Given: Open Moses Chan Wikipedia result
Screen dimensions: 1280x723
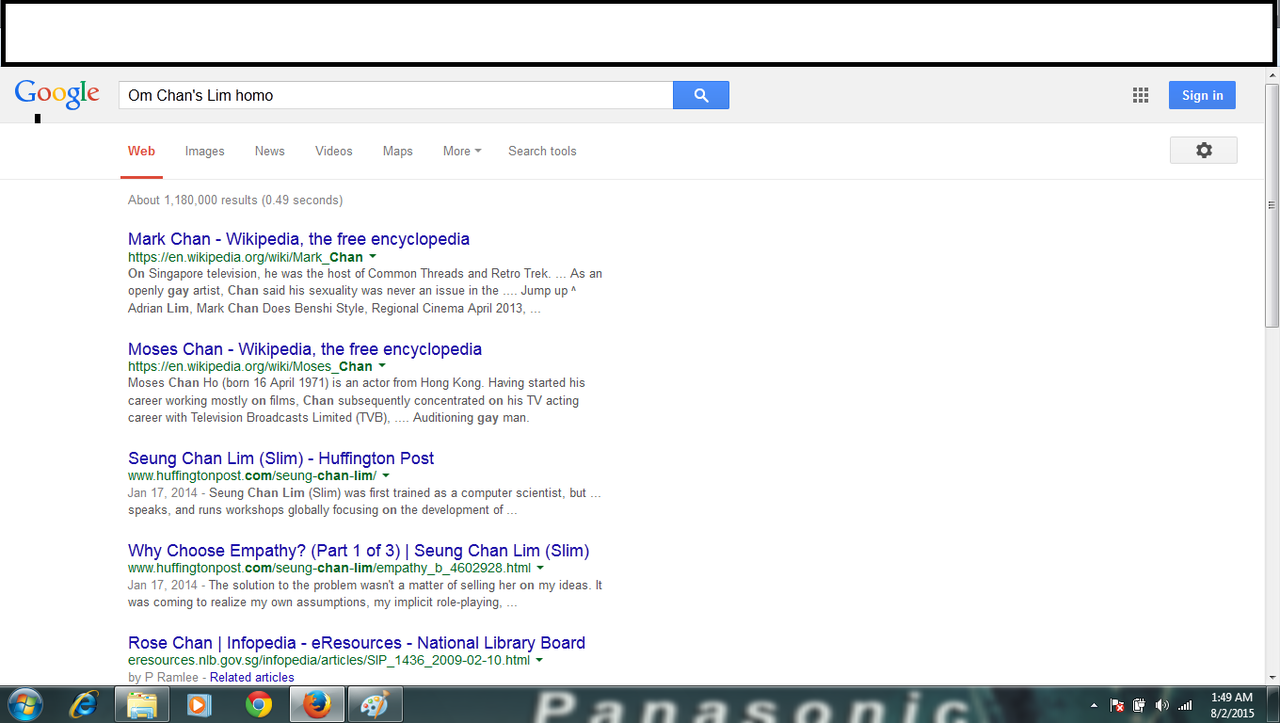Looking at the screenshot, I should 305,349.
